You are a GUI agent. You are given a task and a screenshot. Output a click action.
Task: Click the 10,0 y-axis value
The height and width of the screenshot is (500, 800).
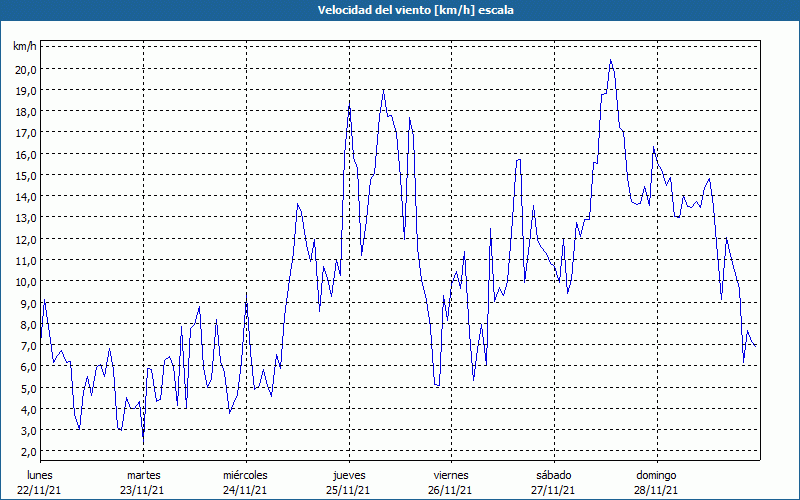click(26, 282)
